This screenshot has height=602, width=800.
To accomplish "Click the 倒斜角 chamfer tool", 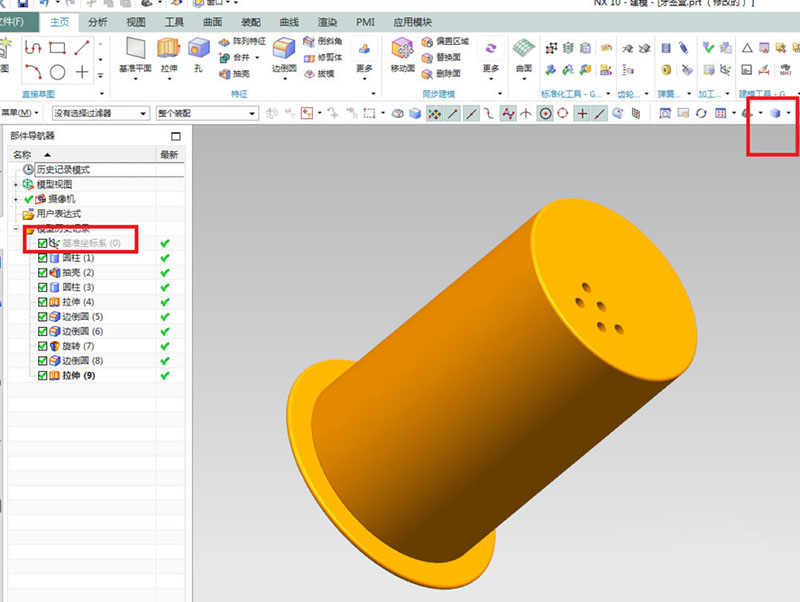I will click(322, 41).
